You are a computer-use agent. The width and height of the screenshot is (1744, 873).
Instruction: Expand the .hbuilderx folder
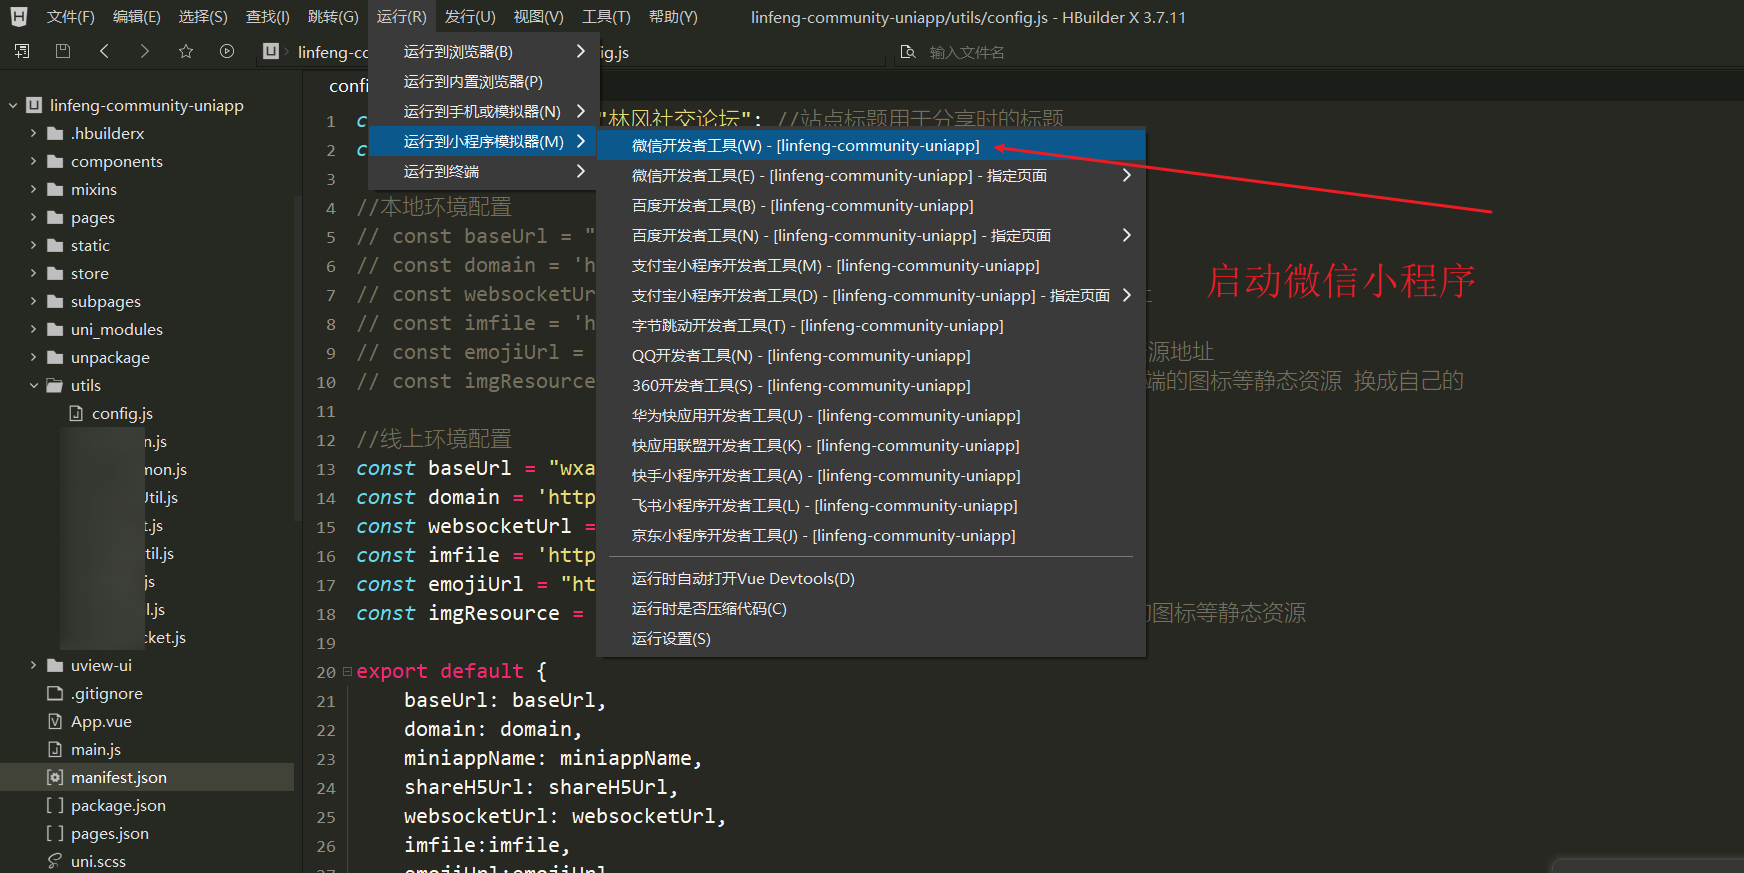(33, 133)
